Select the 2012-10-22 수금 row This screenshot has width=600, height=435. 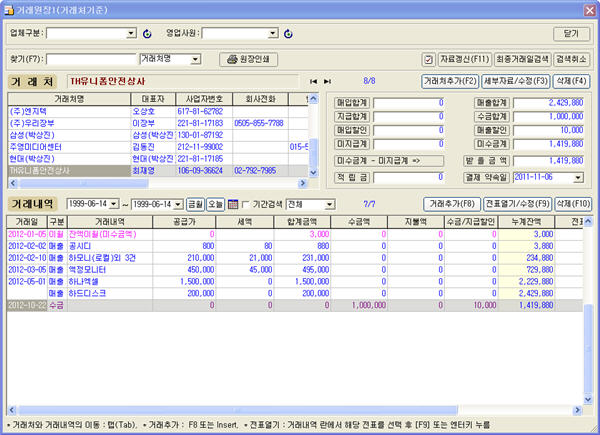(x=295, y=305)
